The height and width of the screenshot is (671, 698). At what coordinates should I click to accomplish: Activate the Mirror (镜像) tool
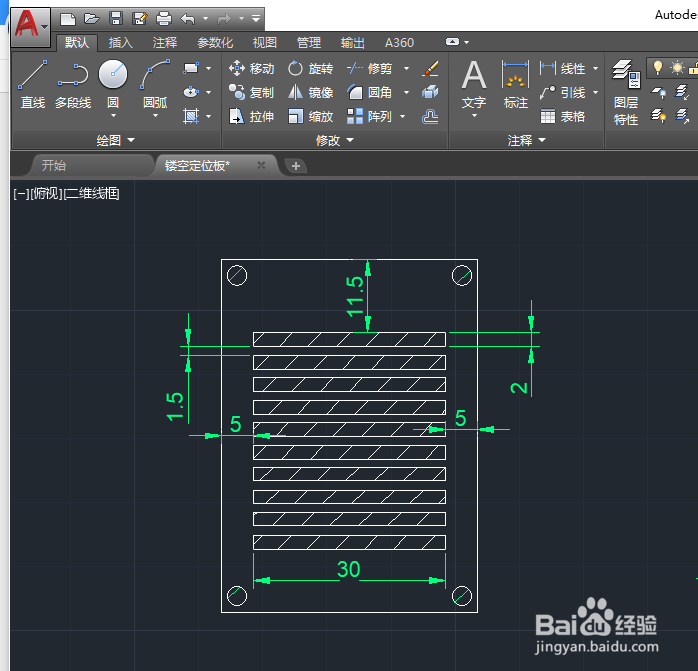click(x=310, y=93)
